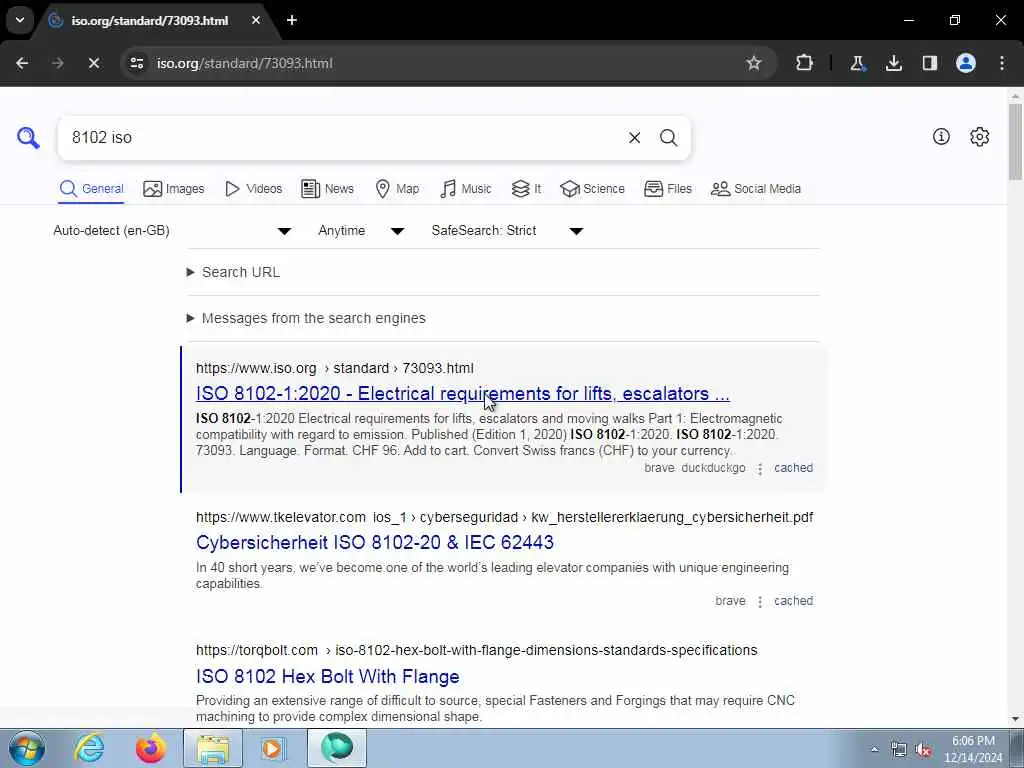
Task: Open the user profile avatar
Action: 966,63
